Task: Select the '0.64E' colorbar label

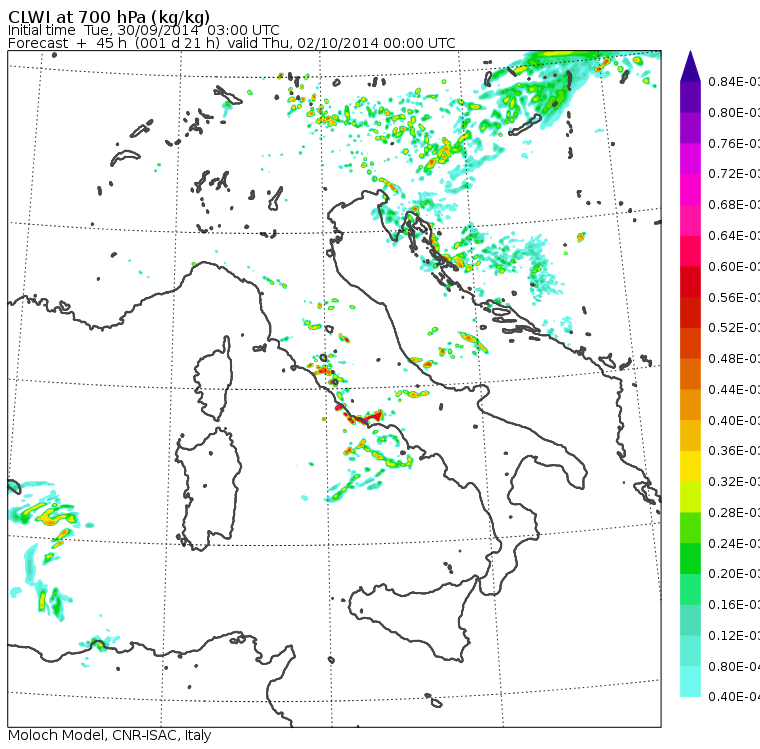Action: click(734, 236)
